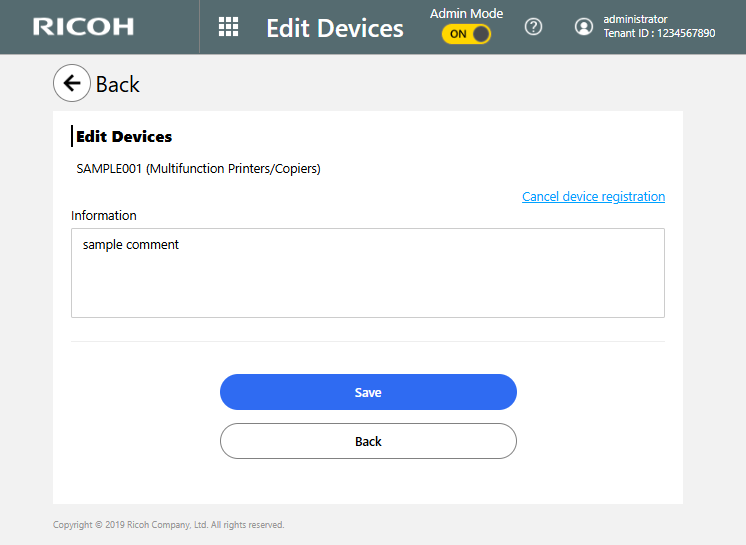This screenshot has height=545, width=746.
Task: Click the bold Edit Devices section heading
Action: 124,137
